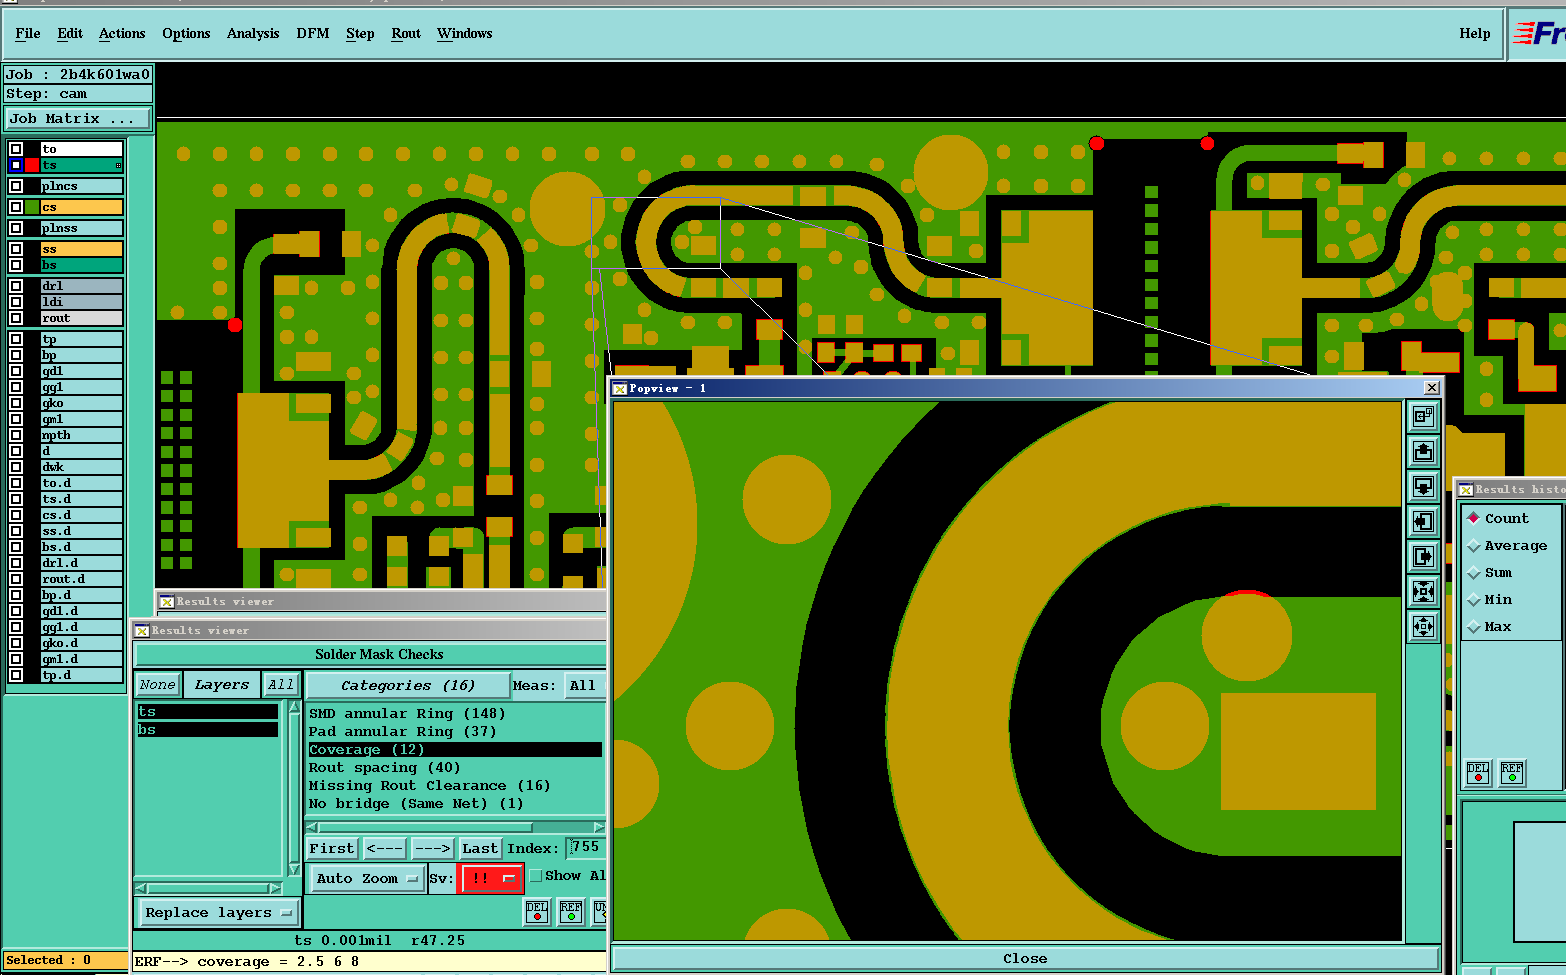
Task: Toggle selection box of layer ts
Action: [x=16, y=165]
